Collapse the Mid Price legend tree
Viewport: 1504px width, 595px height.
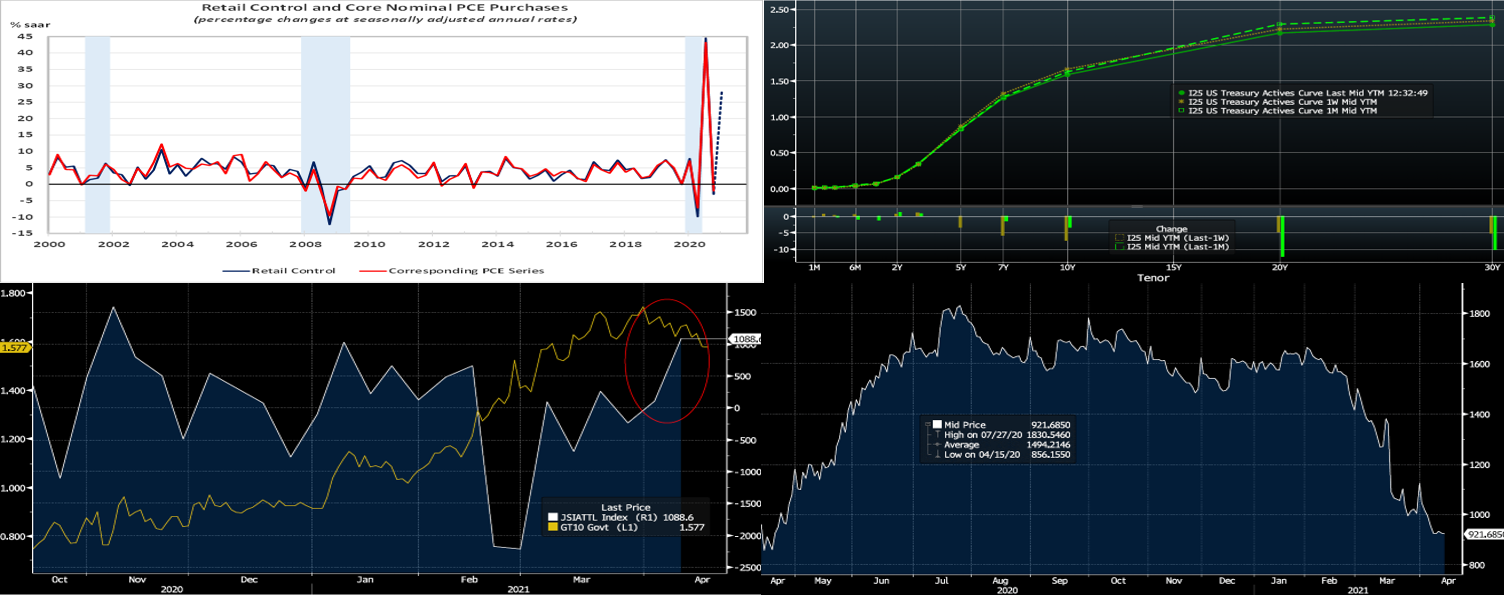click(927, 424)
